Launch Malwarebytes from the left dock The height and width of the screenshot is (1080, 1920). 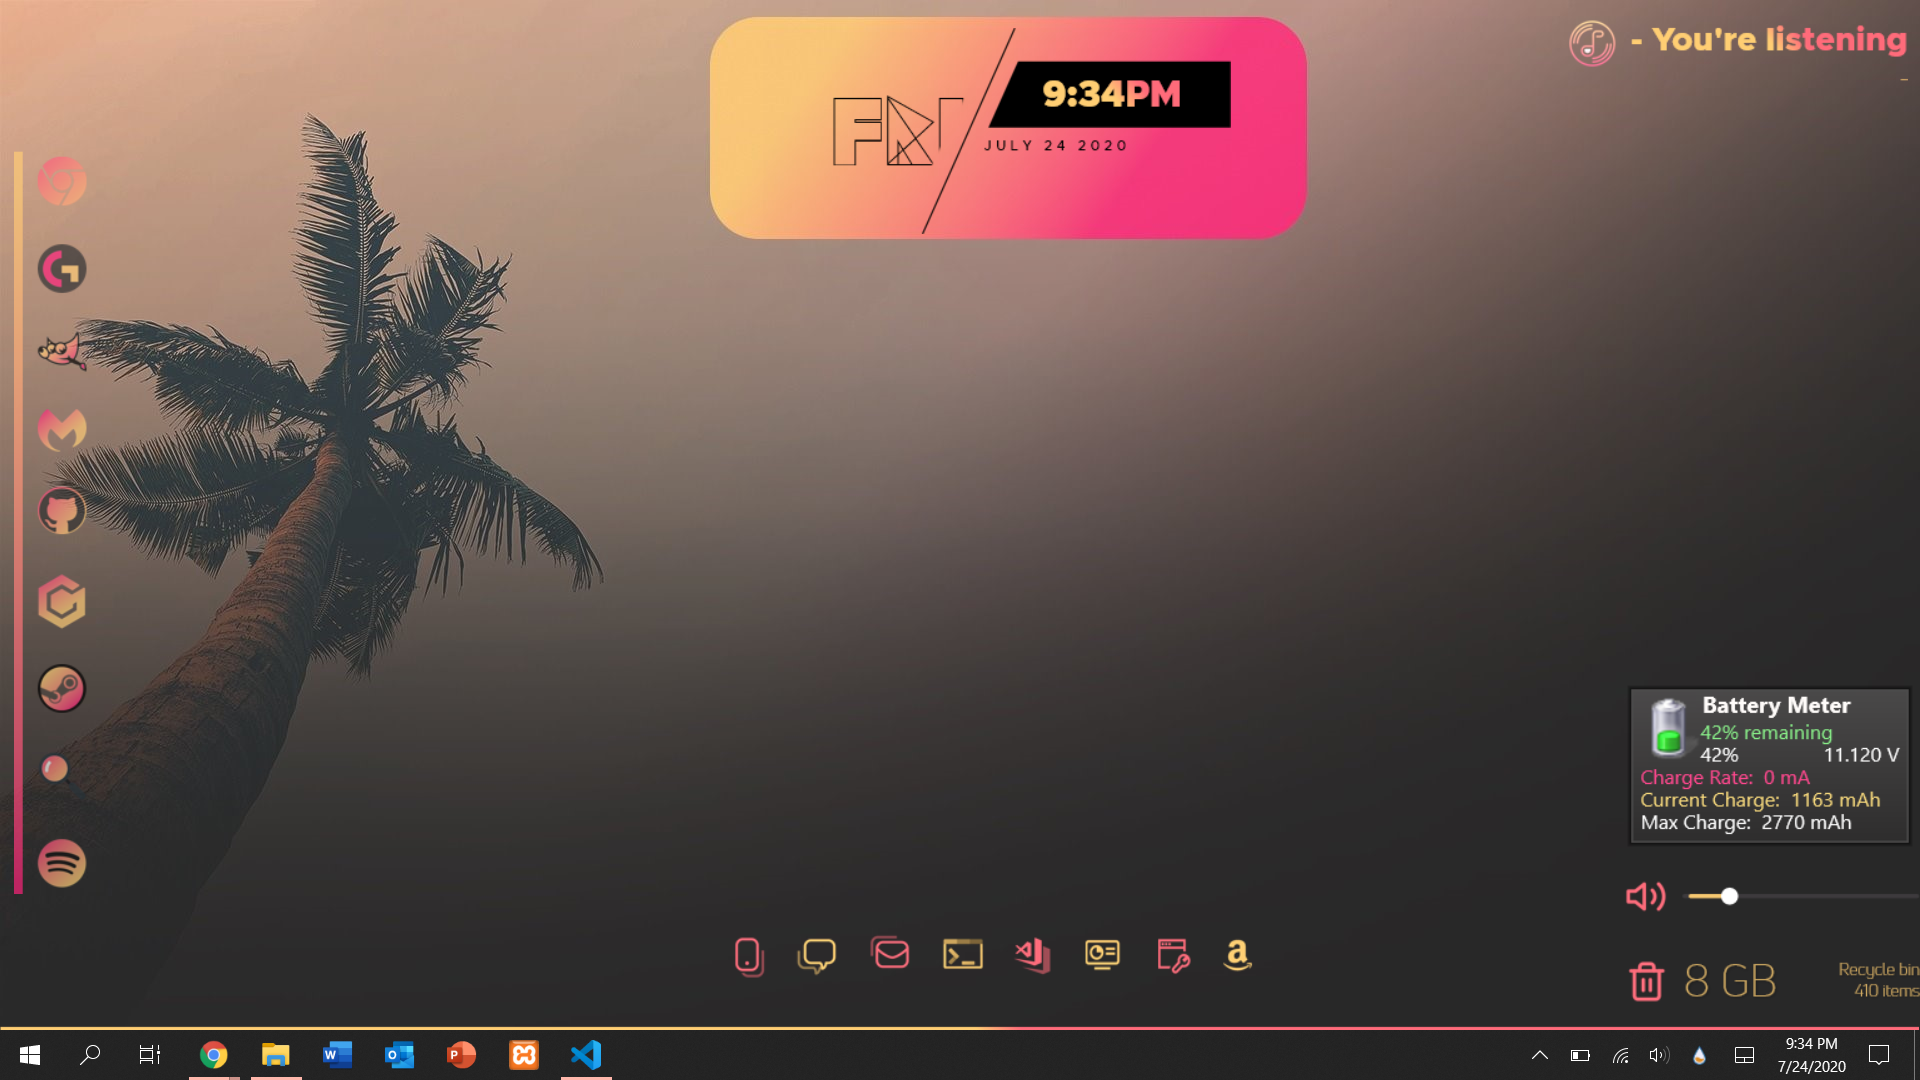coord(62,430)
